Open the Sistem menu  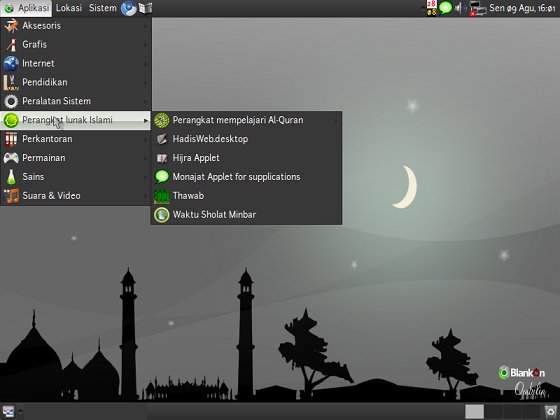point(102,8)
